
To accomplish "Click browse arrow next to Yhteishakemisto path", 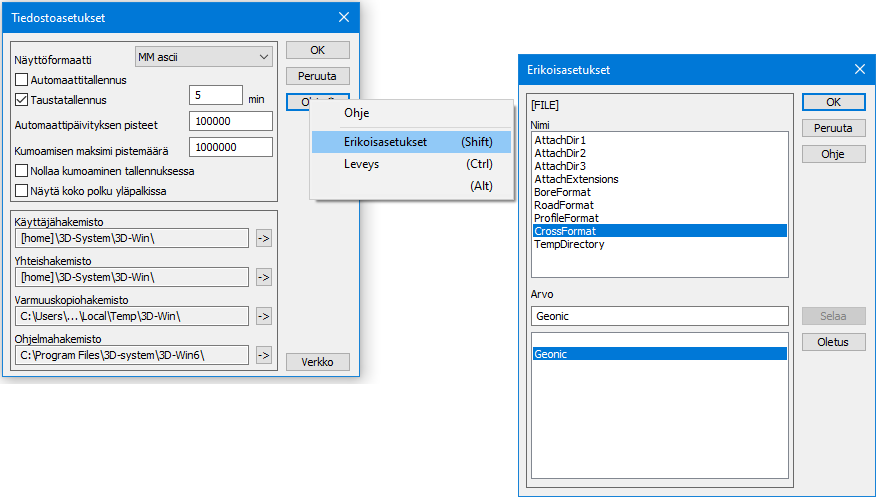I will (x=264, y=277).
